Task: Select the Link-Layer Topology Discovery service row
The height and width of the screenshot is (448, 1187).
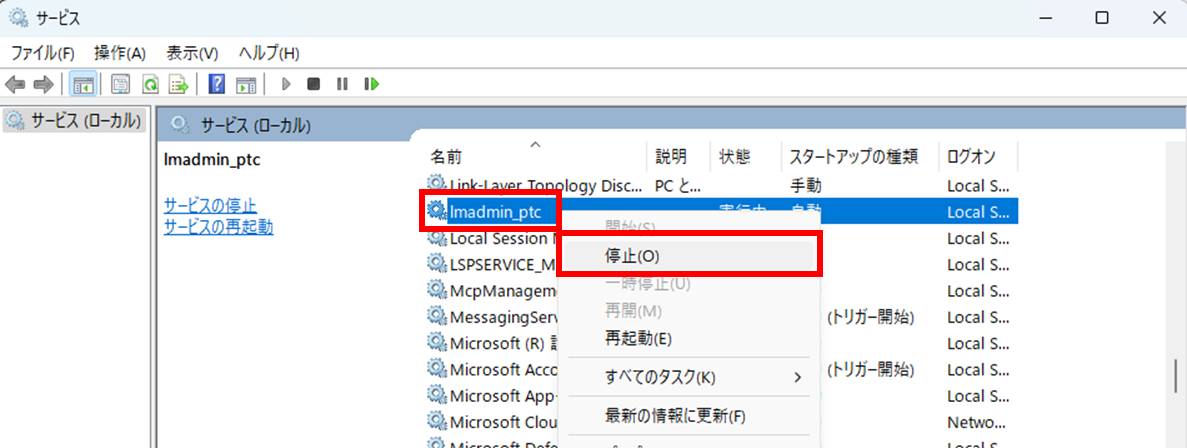Action: (x=538, y=185)
